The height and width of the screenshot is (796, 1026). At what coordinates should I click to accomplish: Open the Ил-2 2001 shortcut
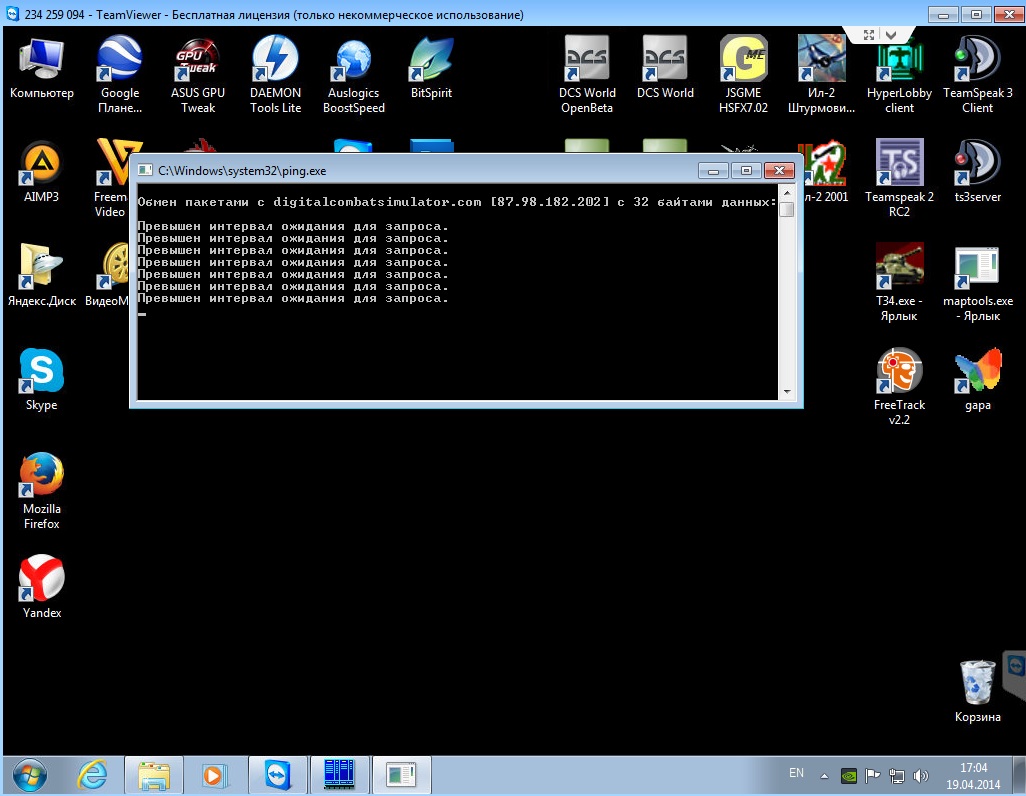pos(825,172)
